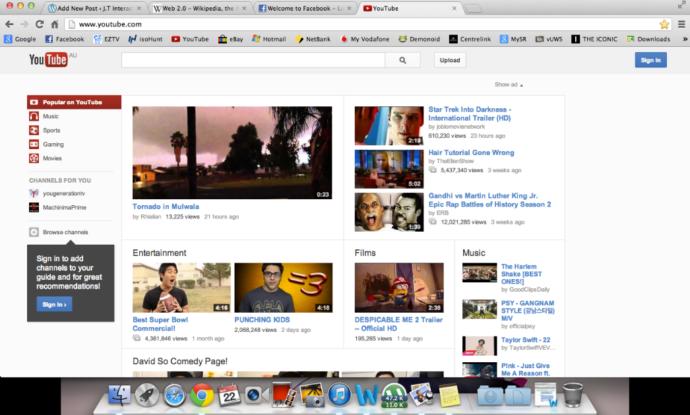This screenshot has height=415, width=690.
Task: Open DESPICABLE ME 2 Trailer link
Action: [399, 324]
